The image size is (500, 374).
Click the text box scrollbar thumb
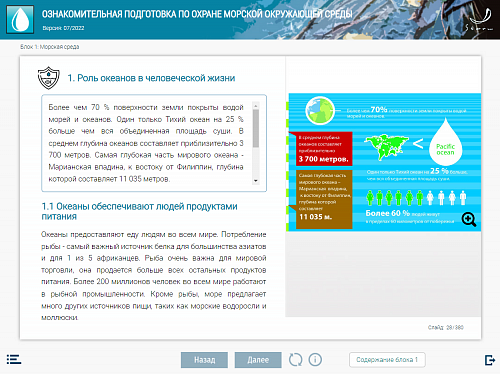[256, 128]
